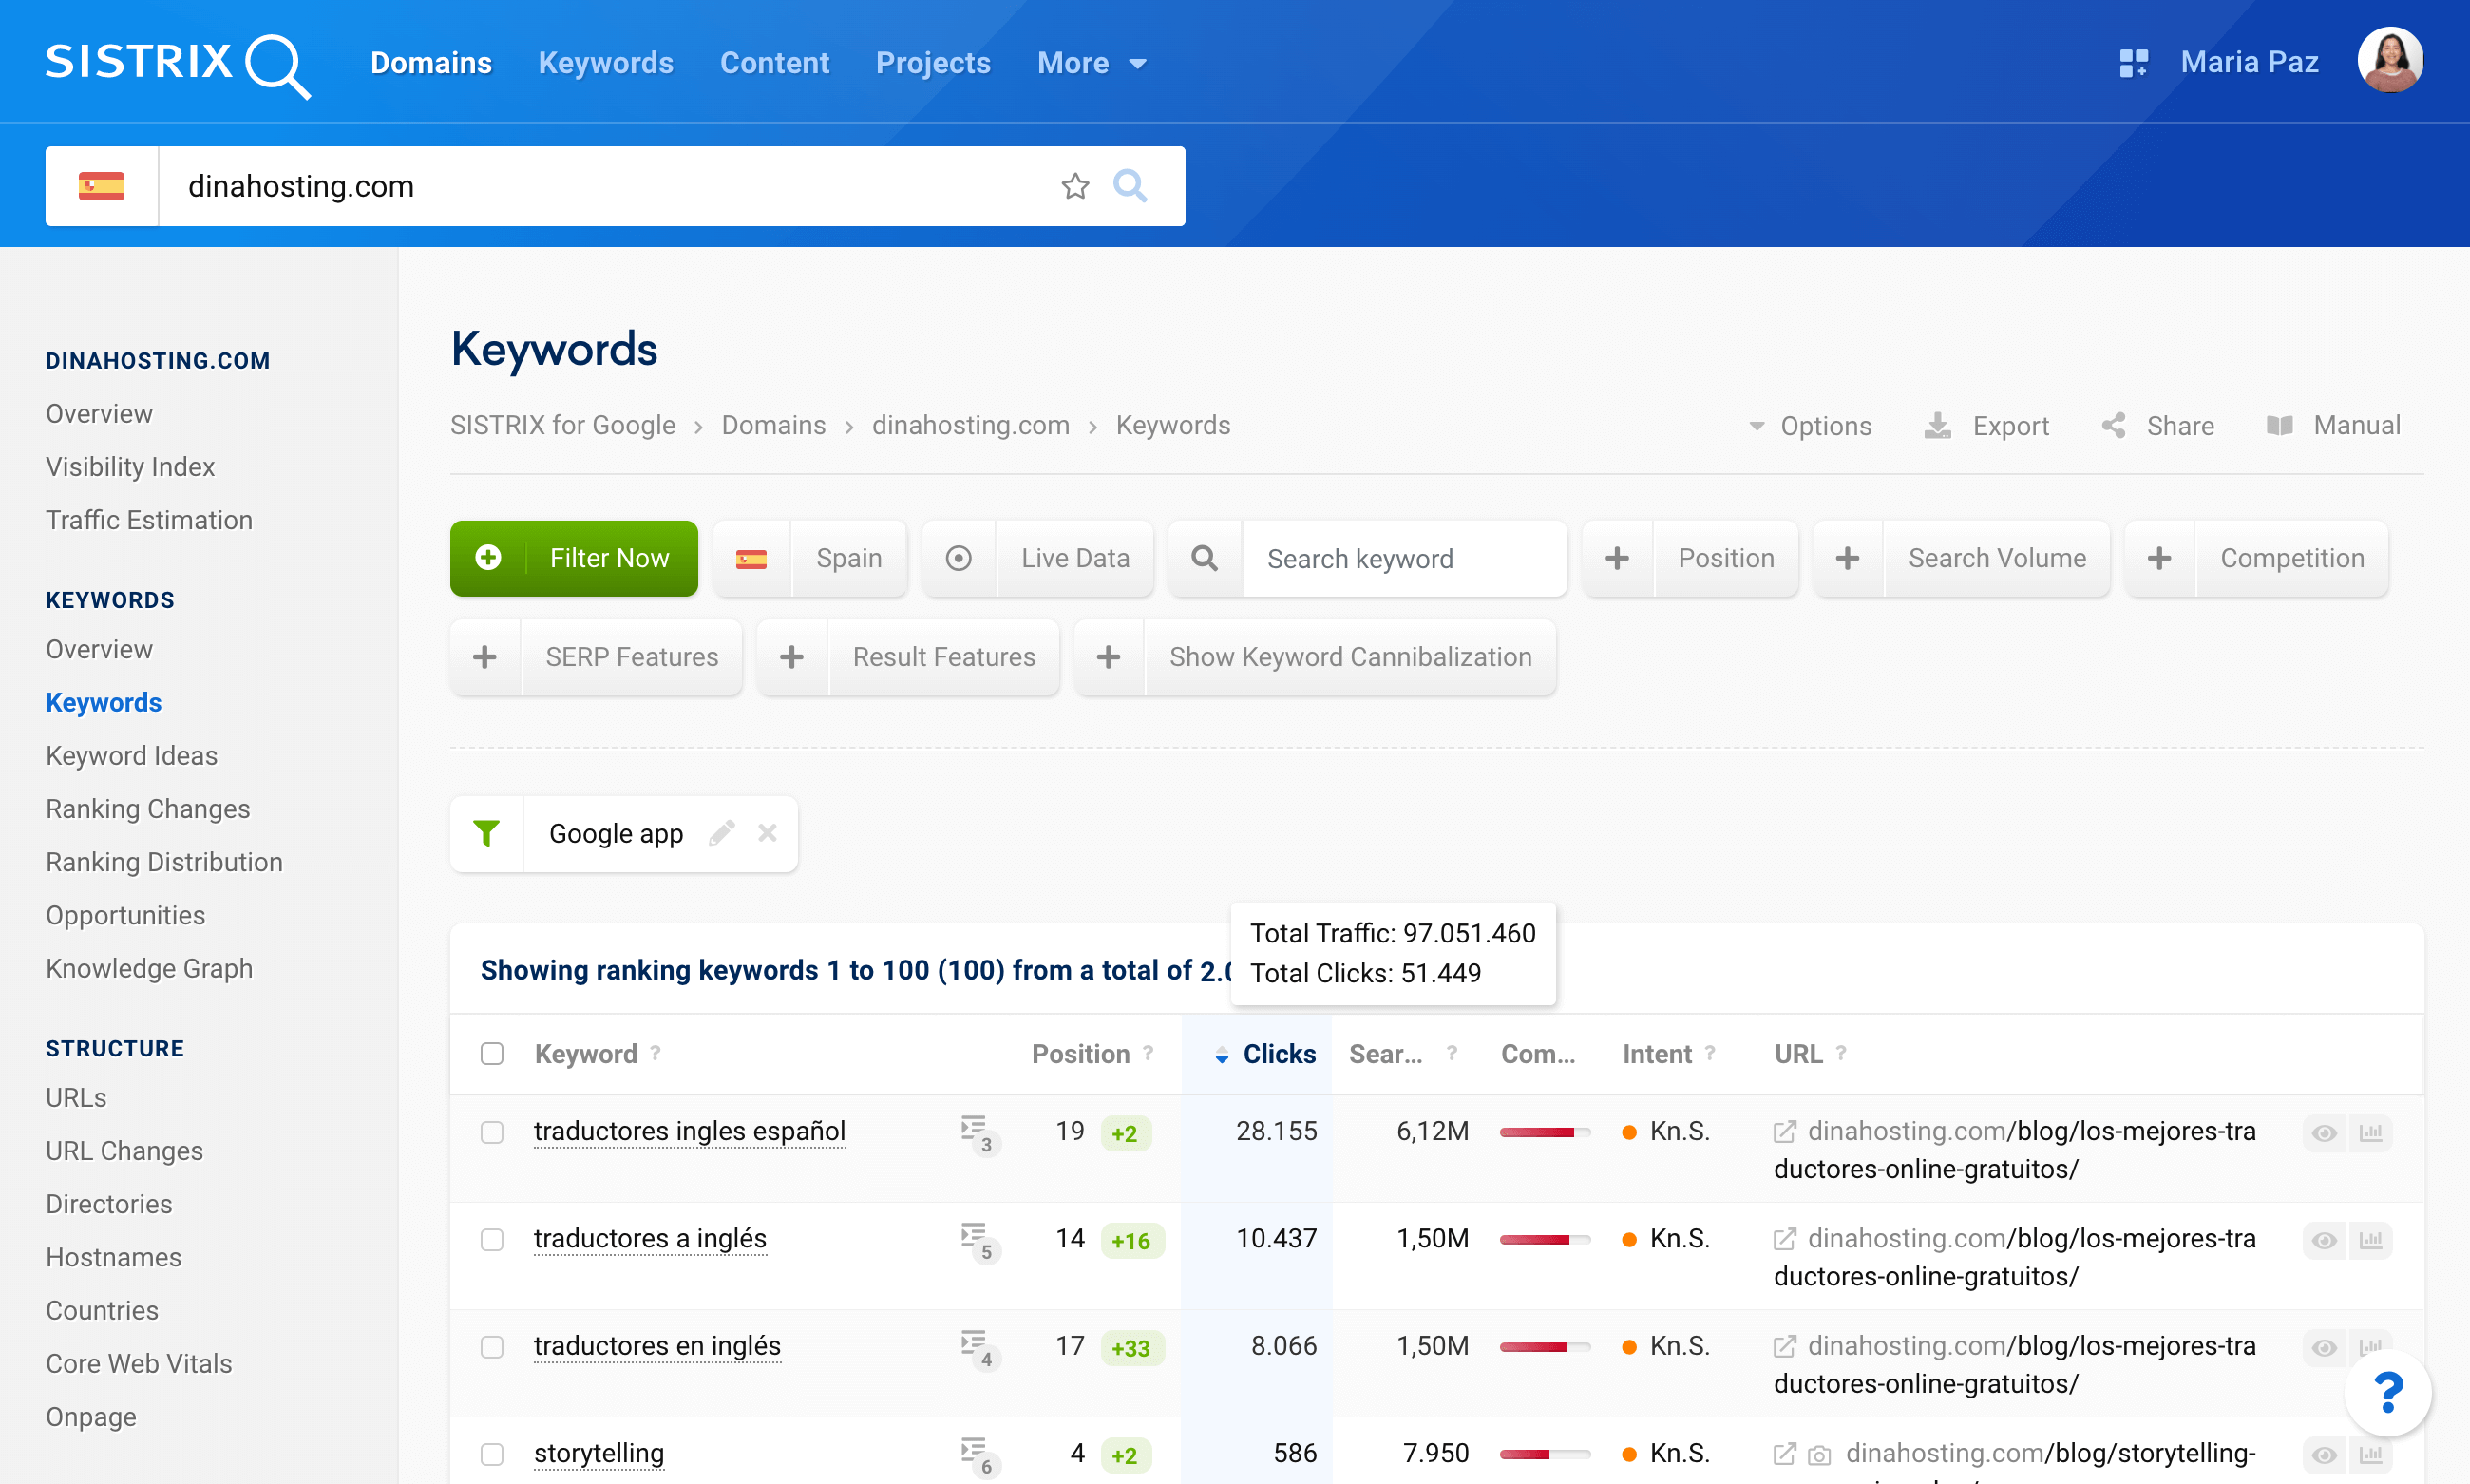
Task: Remove the Google app filter
Action: pos(768,833)
